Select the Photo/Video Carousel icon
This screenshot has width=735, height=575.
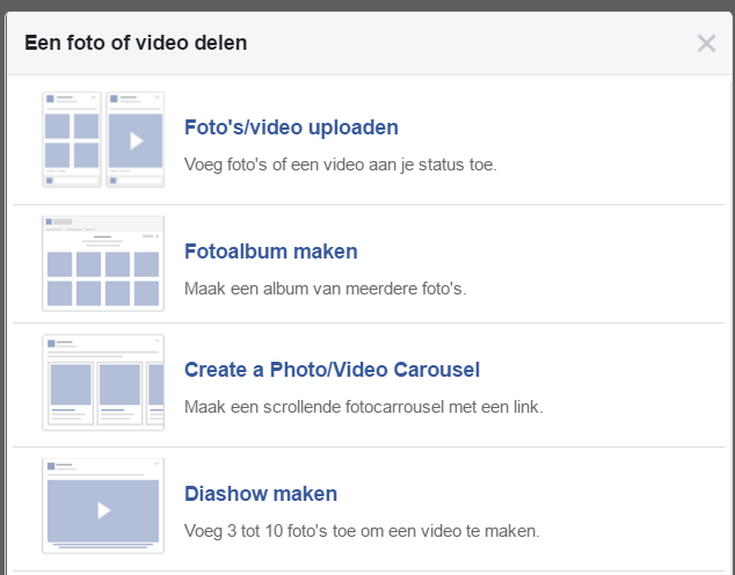click(x=103, y=383)
